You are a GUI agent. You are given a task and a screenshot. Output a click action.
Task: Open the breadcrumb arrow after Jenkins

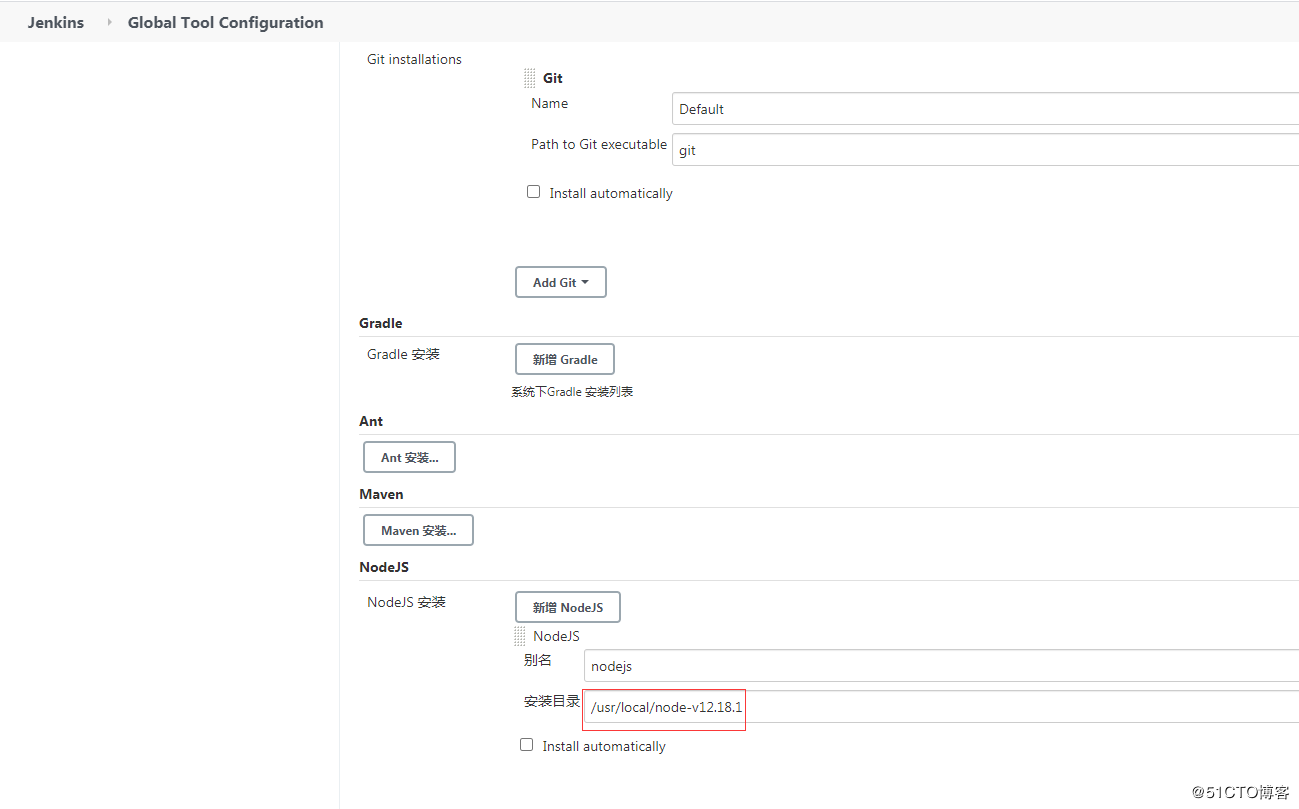[109, 22]
